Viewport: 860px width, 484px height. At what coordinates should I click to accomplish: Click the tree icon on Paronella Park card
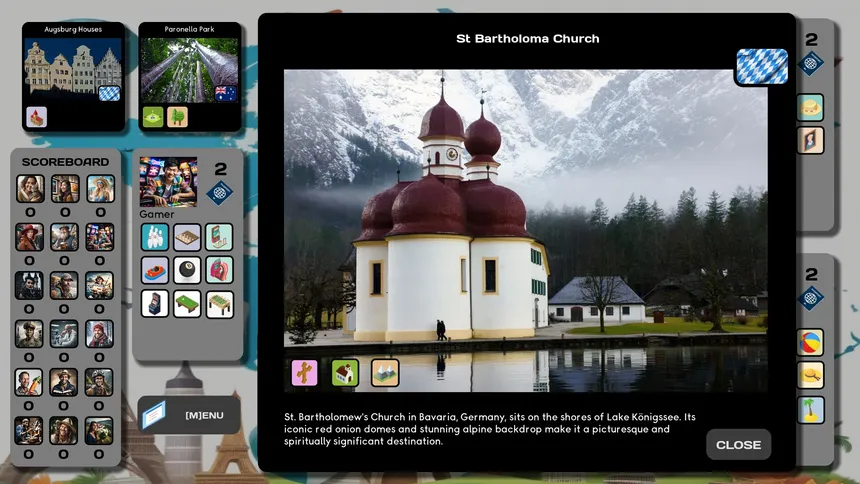[178, 117]
